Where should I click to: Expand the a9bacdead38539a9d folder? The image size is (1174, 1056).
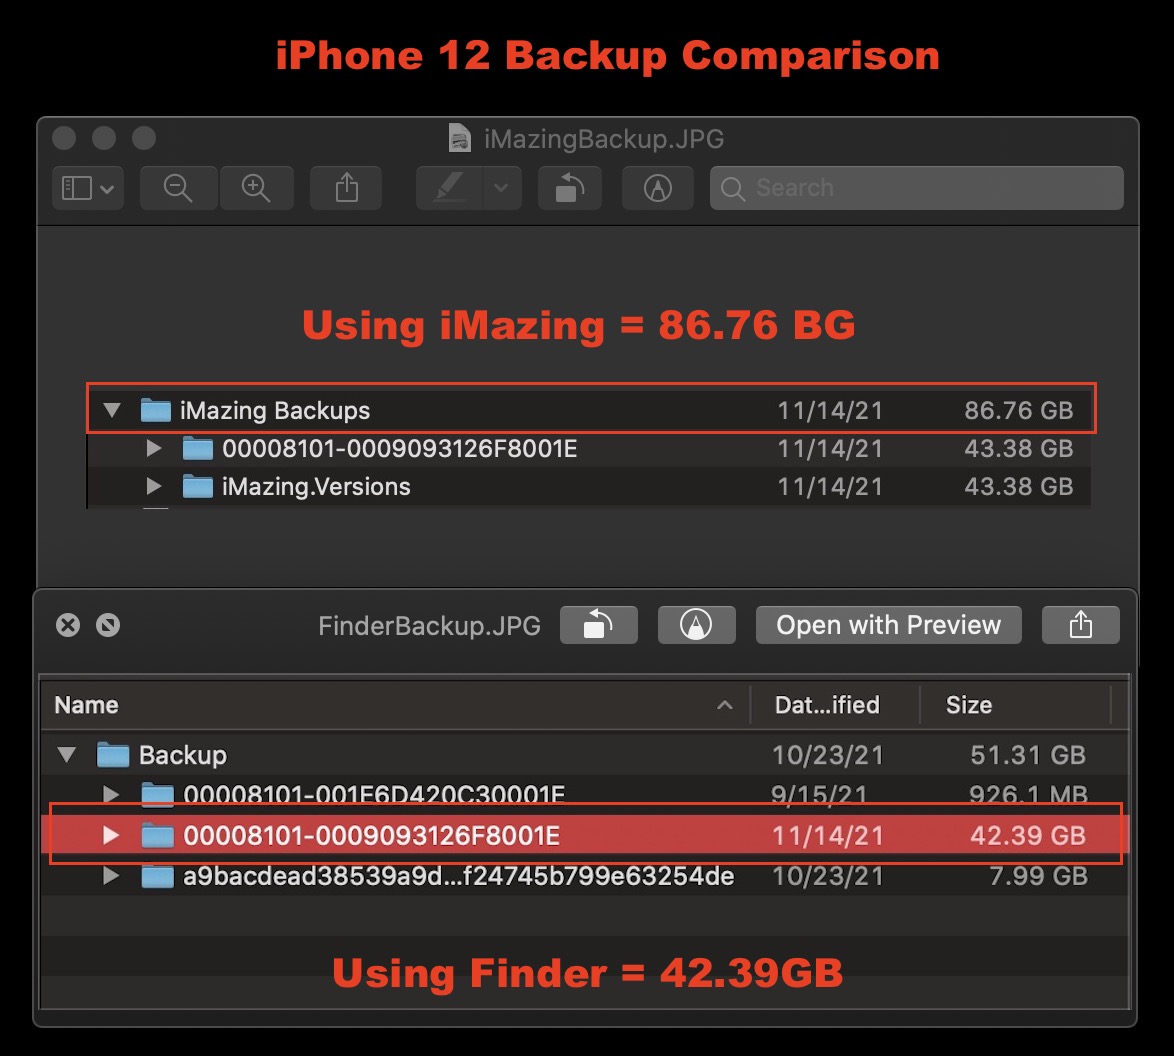pos(111,877)
